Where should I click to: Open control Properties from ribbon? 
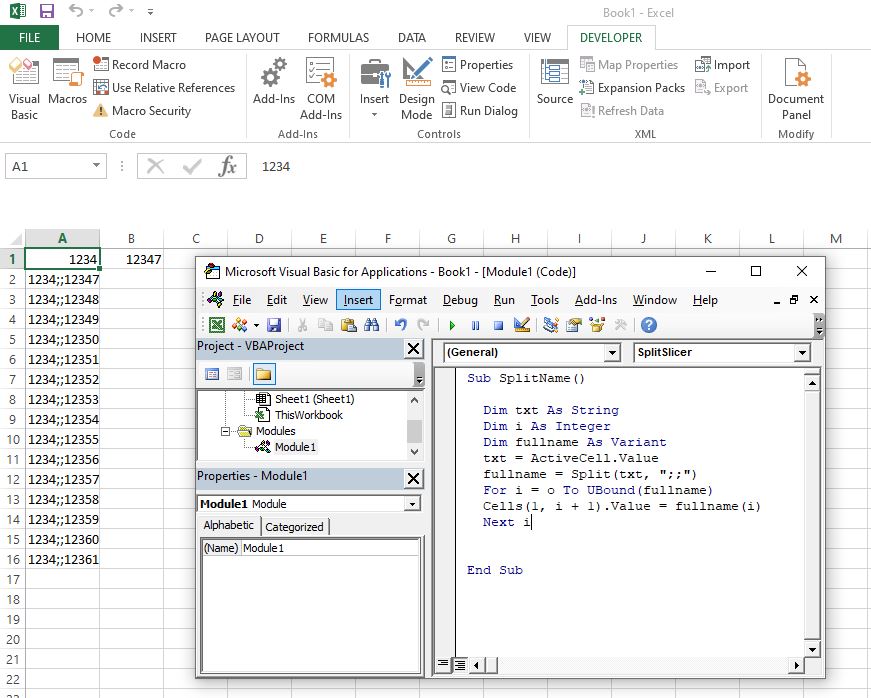coord(478,64)
